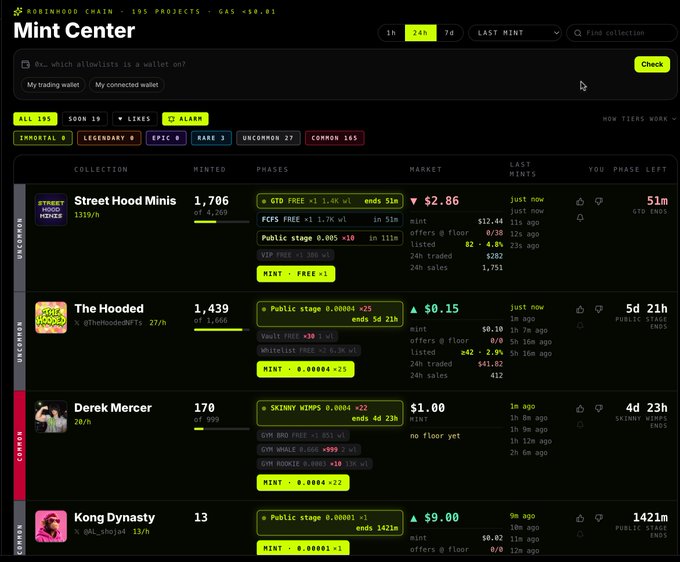Show SOON 19 projects tab
Screen dimensions: 680x562
pos(85,119)
